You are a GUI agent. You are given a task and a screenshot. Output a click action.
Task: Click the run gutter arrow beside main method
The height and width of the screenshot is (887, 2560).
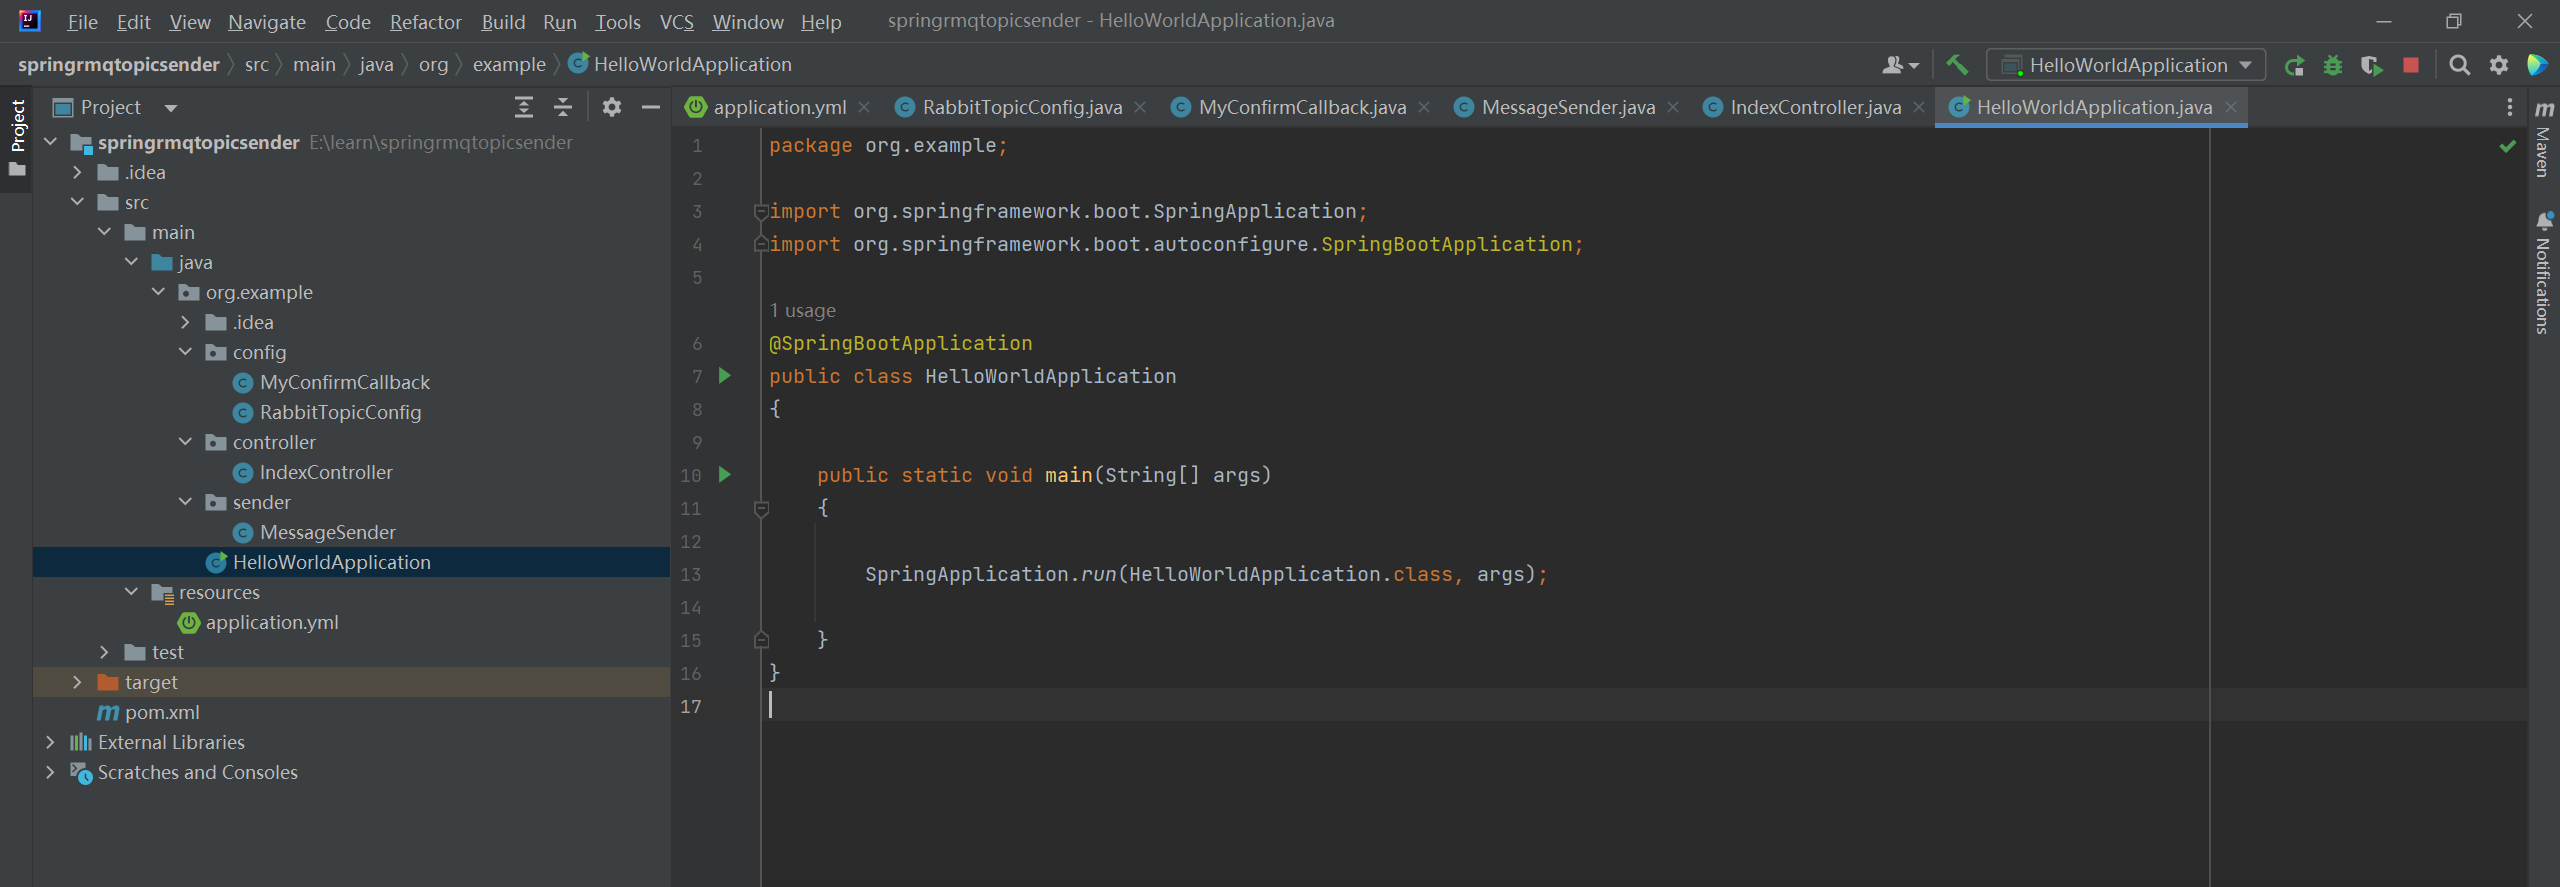click(725, 475)
